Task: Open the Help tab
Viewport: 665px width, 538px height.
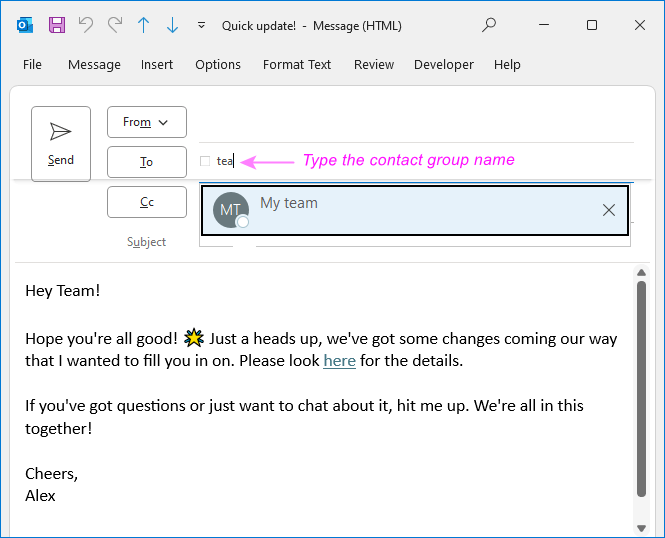Action: pos(507,64)
